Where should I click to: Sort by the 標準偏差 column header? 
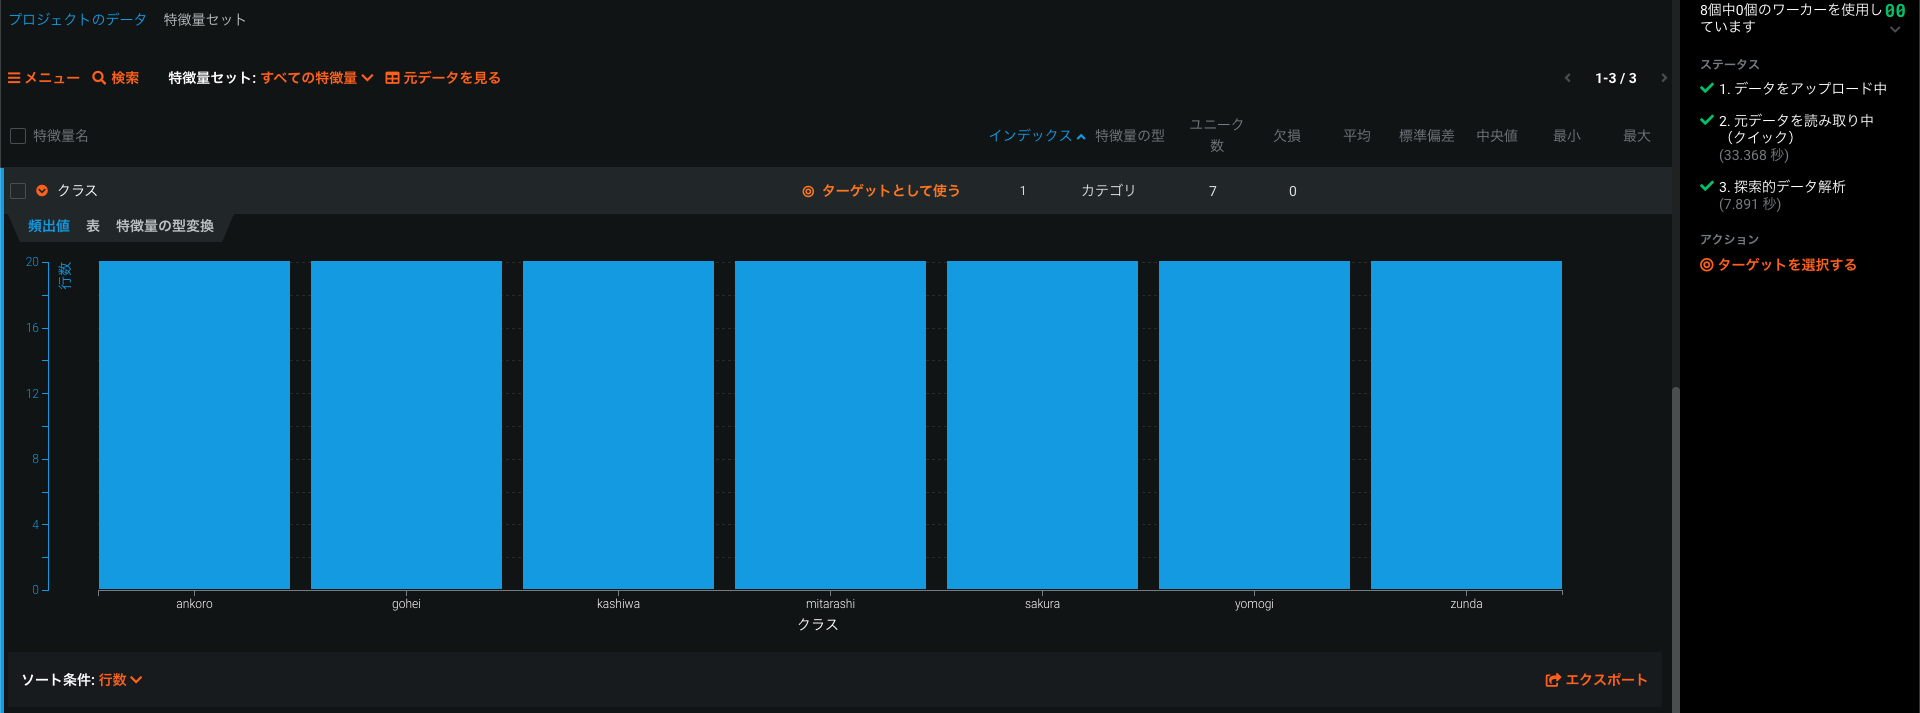tap(1427, 136)
